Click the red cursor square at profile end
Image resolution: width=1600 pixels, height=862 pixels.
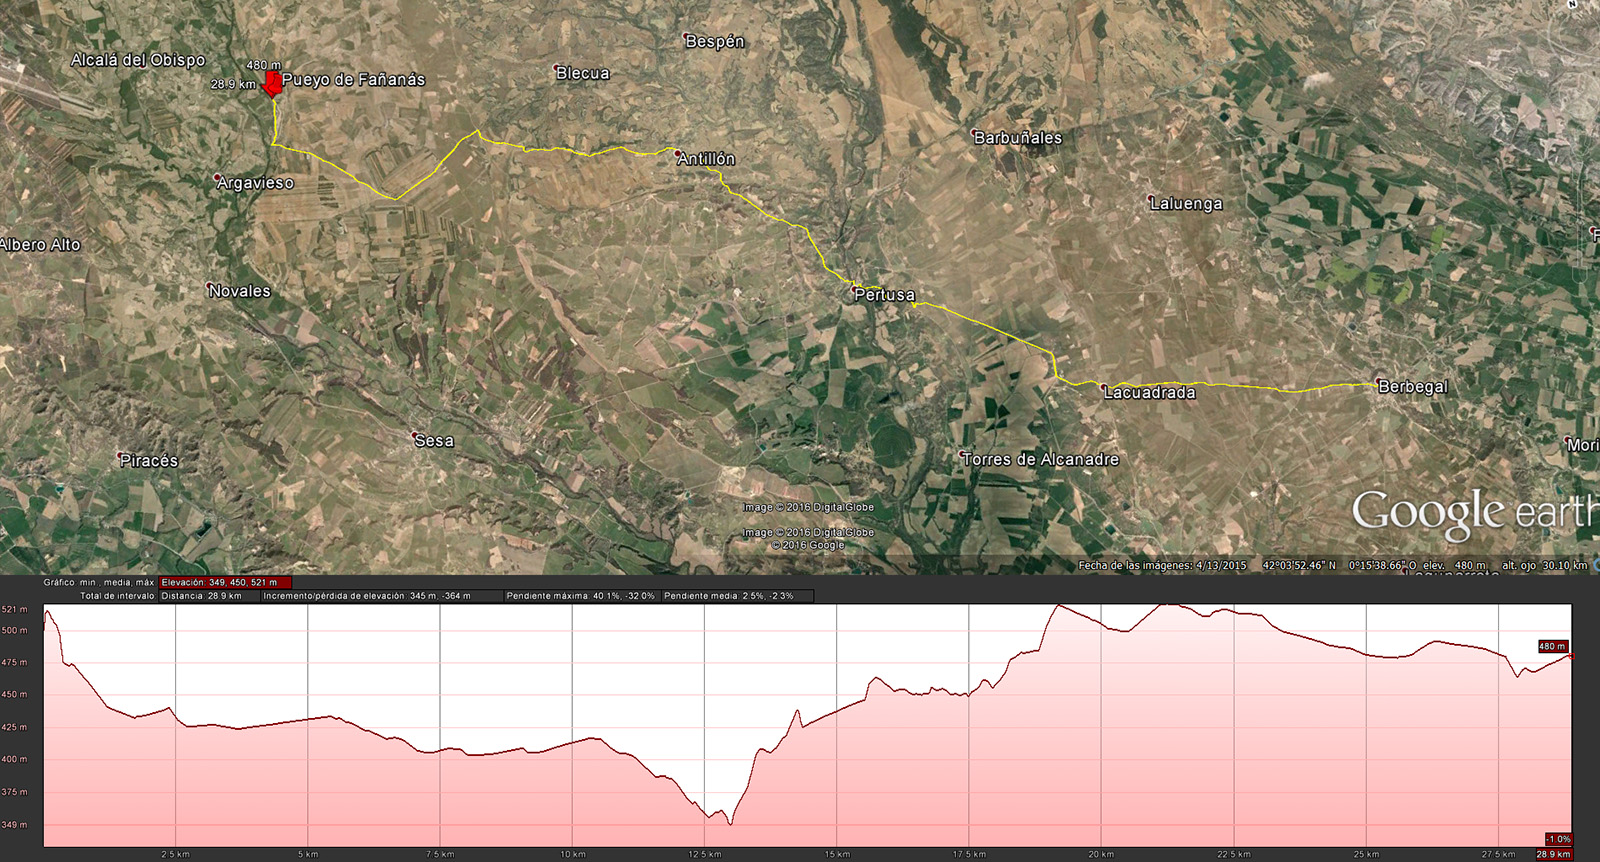point(1572,657)
